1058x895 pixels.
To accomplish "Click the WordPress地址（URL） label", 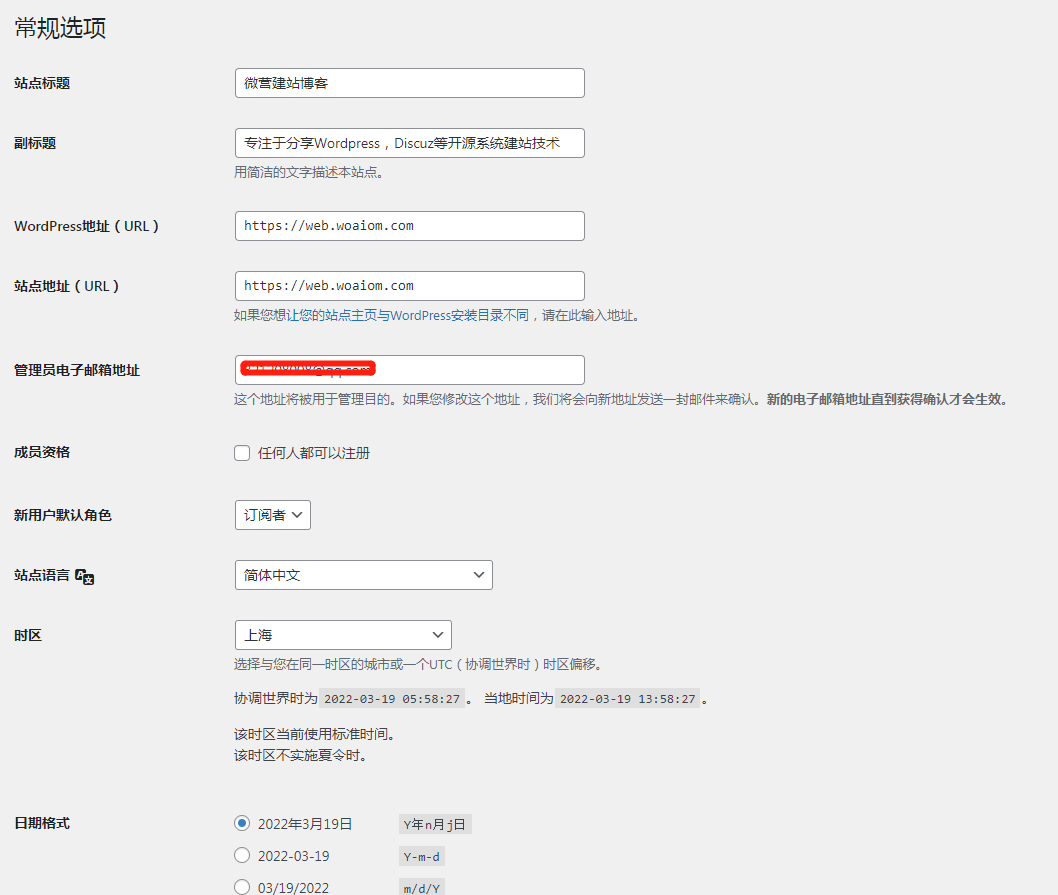I will 86,226.
